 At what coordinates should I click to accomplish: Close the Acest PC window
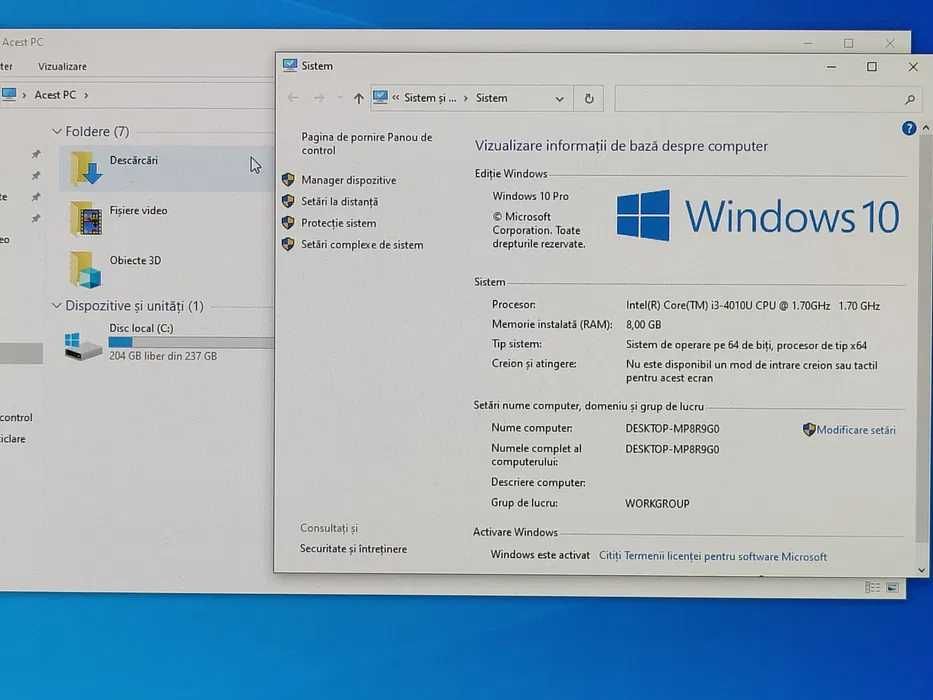click(x=890, y=43)
